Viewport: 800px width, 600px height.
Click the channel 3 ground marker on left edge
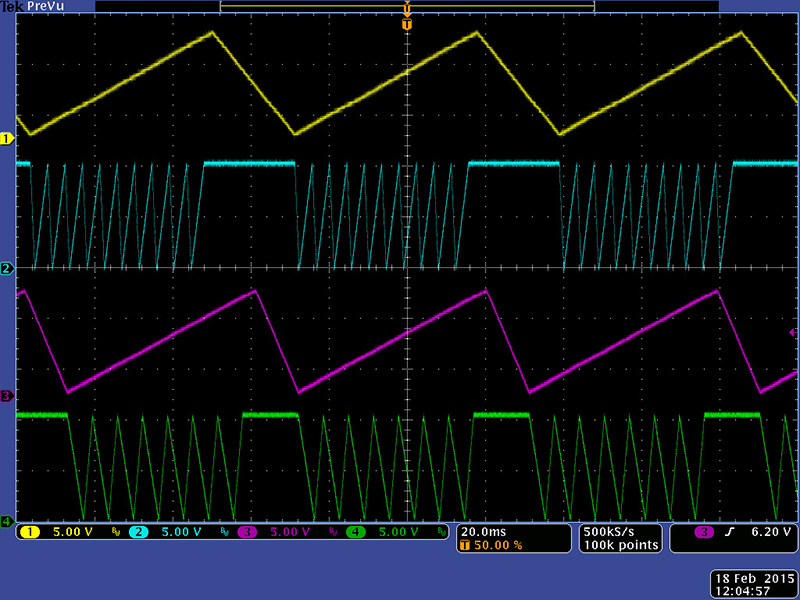(x=7, y=396)
